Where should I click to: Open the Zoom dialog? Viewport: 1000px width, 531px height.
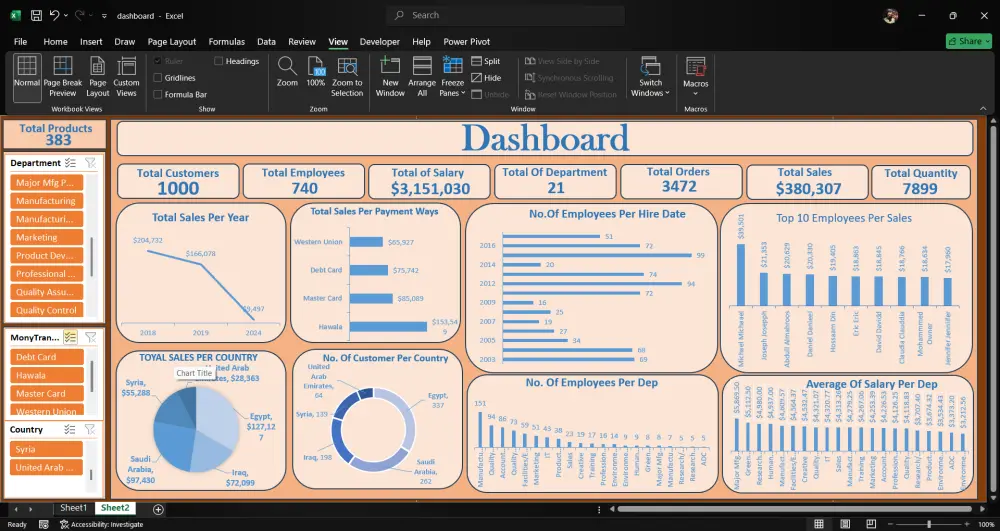tap(287, 72)
